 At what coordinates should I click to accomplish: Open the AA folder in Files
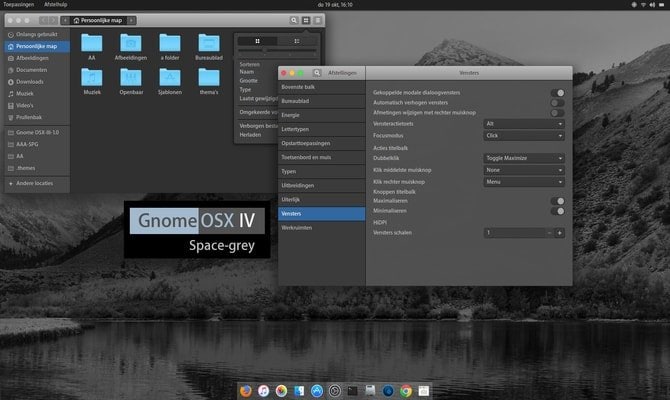click(92, 43)
